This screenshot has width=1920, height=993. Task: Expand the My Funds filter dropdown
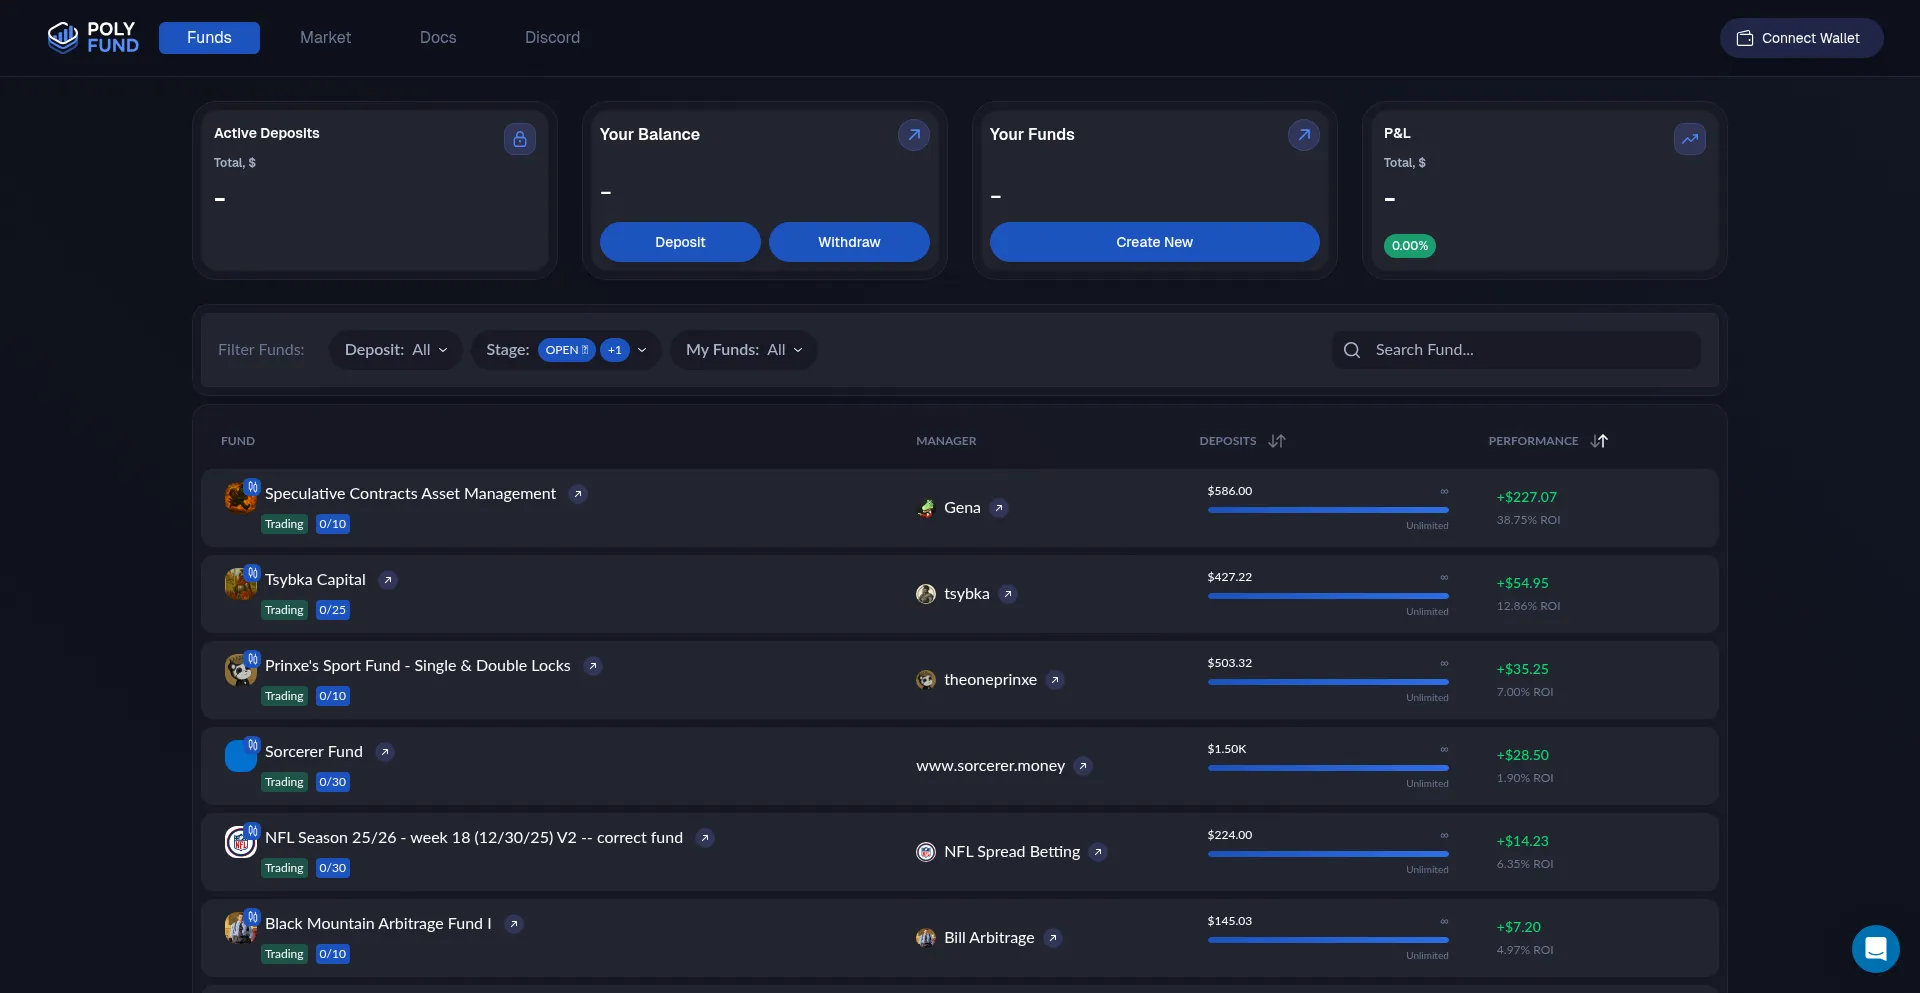click(744, 350)
